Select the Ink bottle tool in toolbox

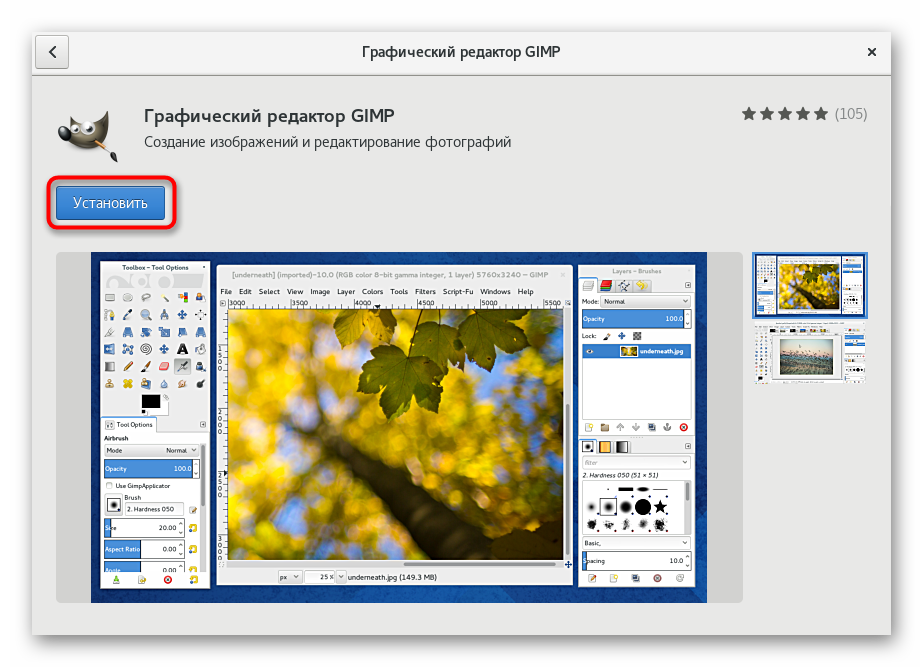[x=201, y=366]
